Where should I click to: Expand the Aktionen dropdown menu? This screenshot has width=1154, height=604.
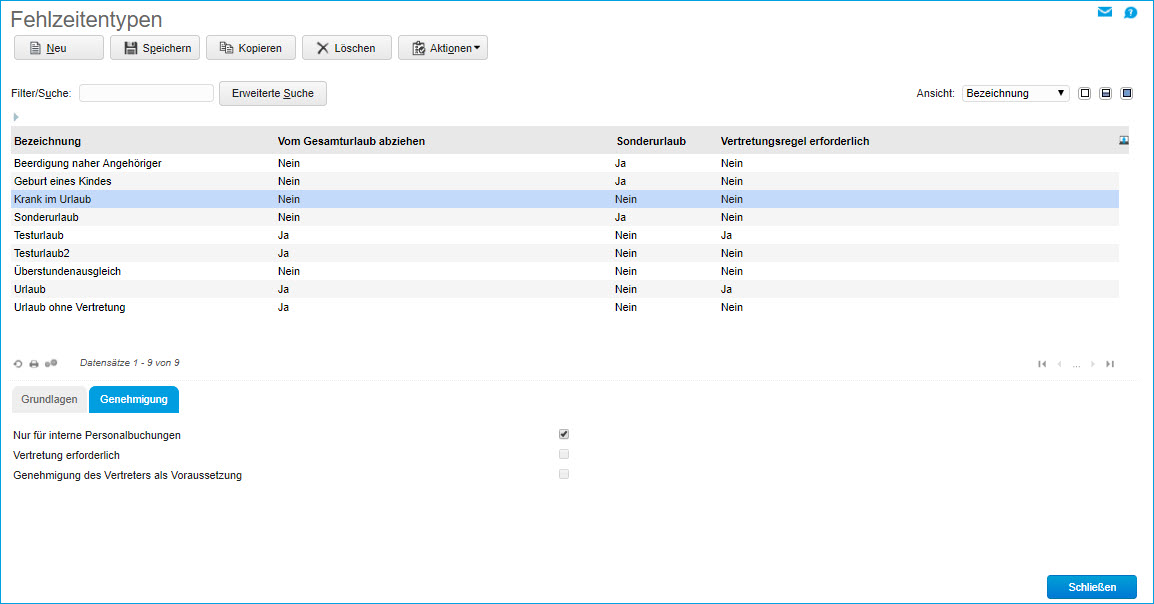coord(442,48)
